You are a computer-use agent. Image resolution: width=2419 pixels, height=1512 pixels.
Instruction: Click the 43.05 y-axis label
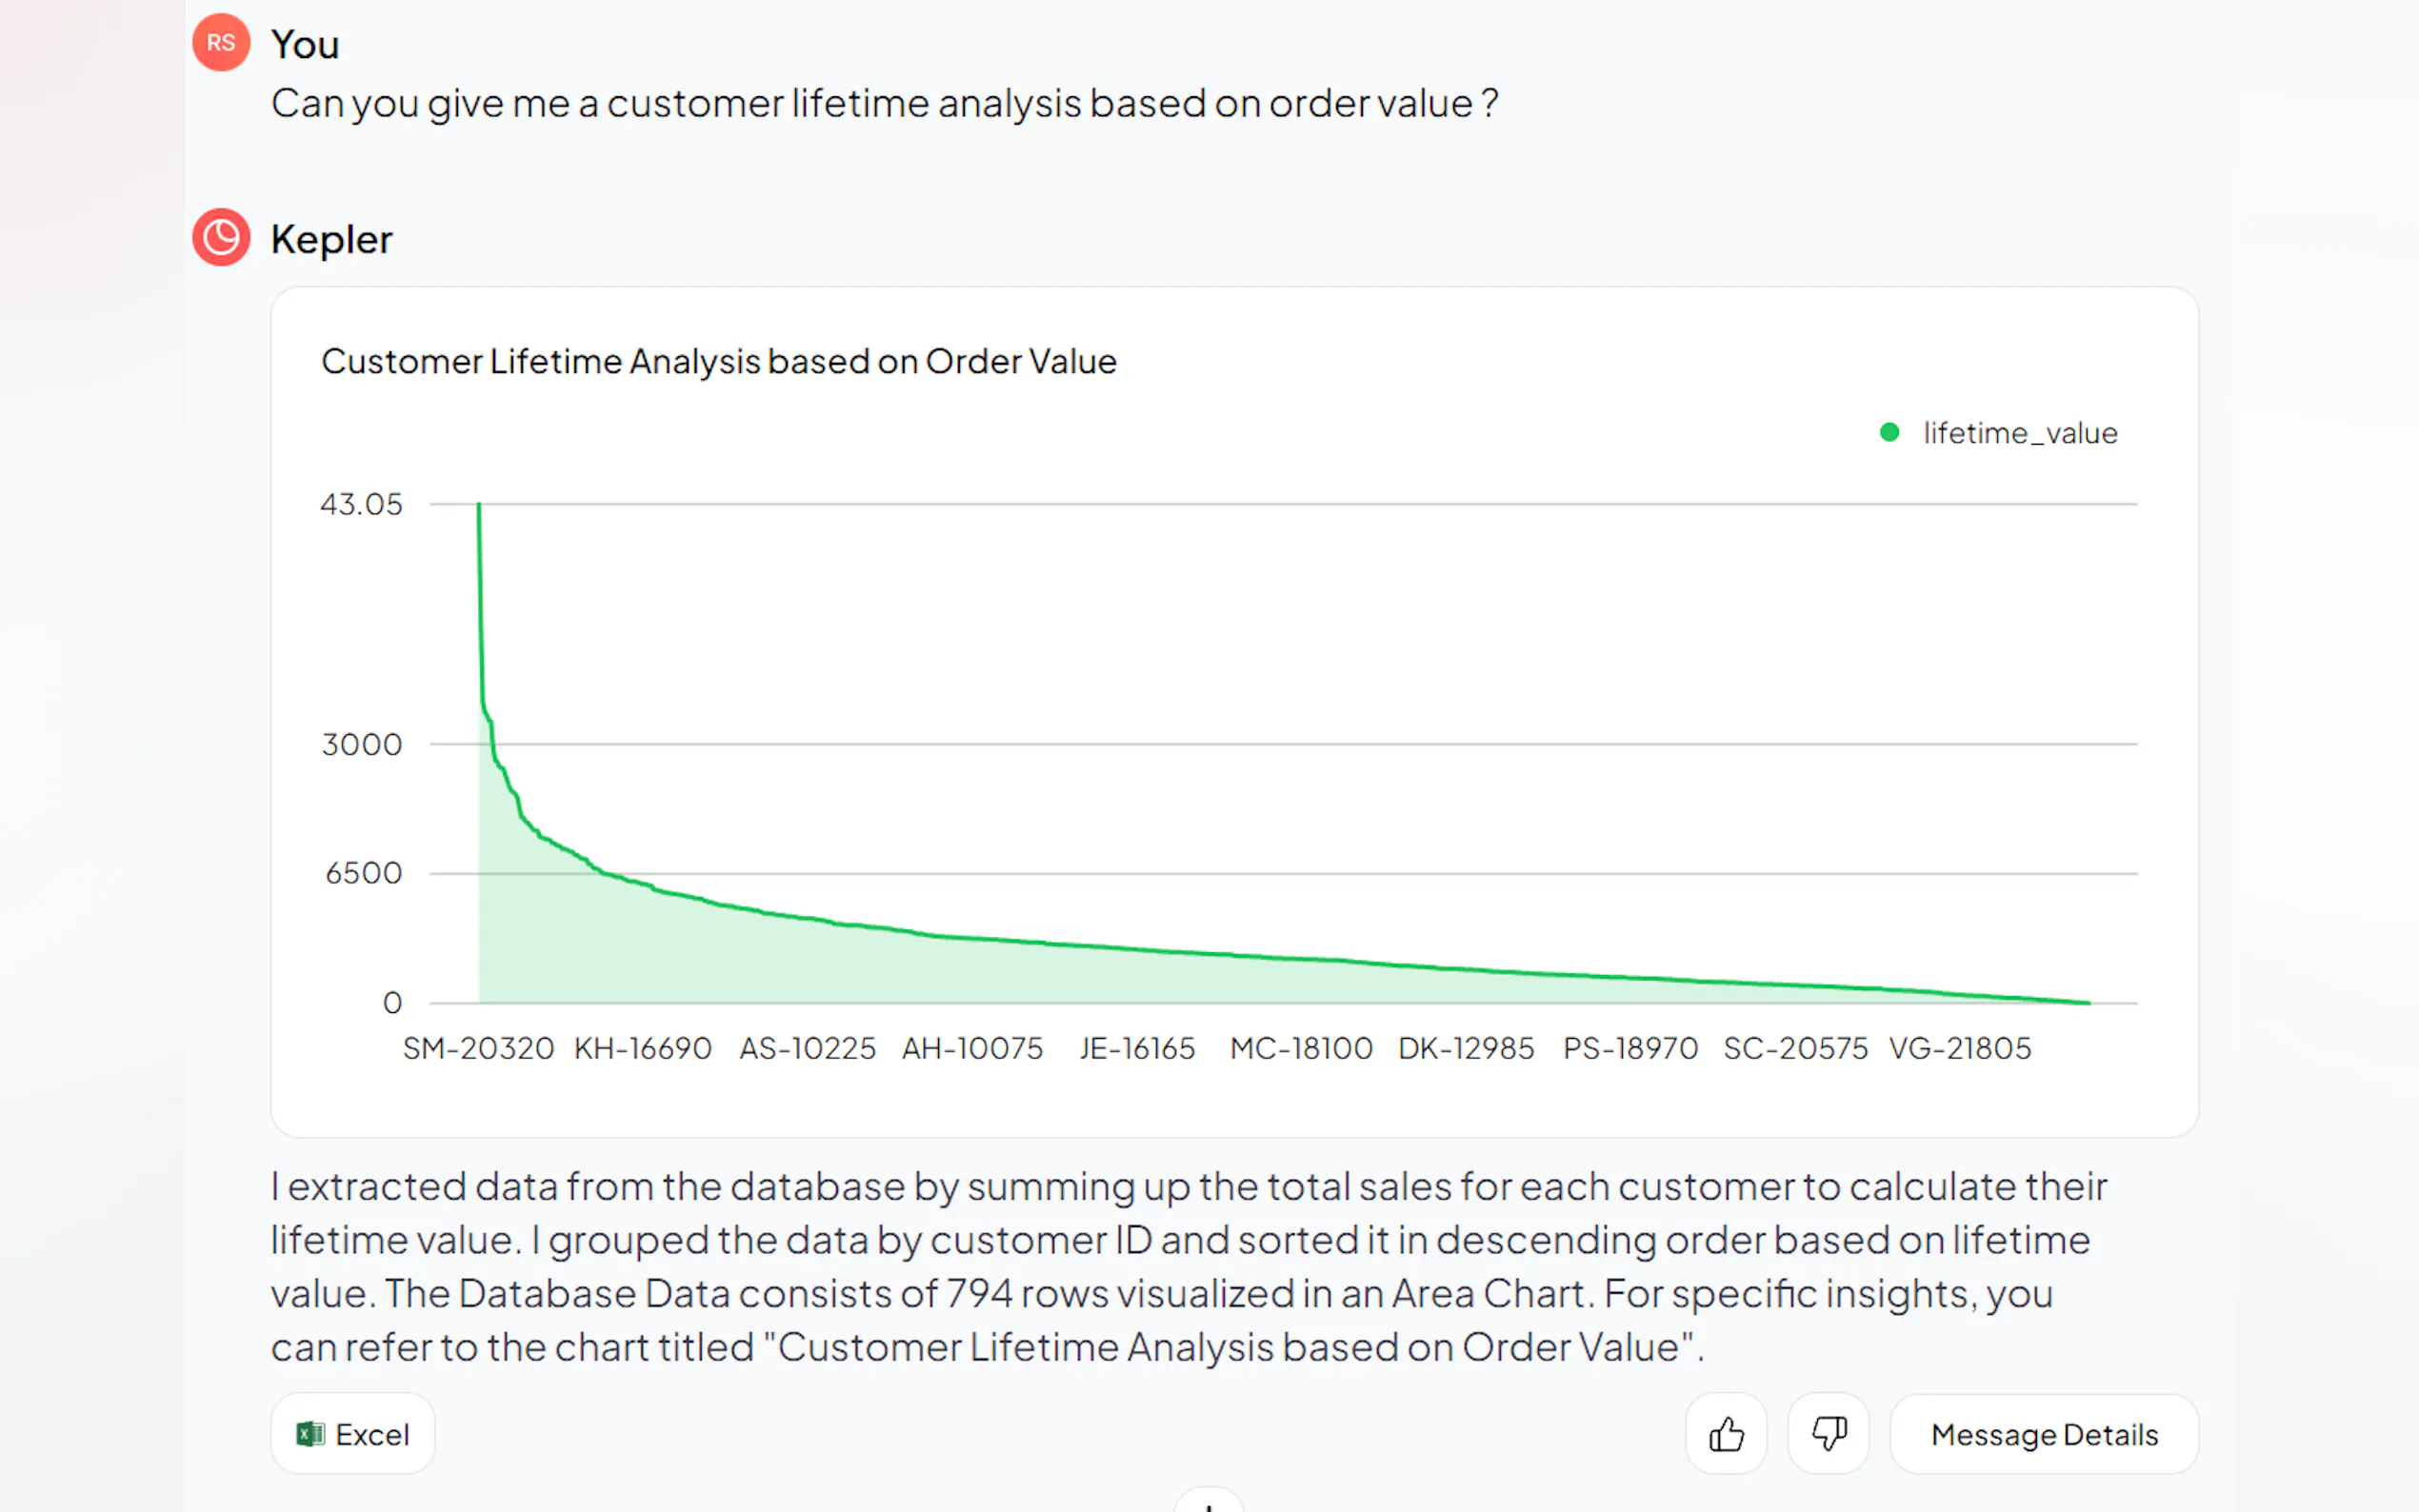[361, 504]
